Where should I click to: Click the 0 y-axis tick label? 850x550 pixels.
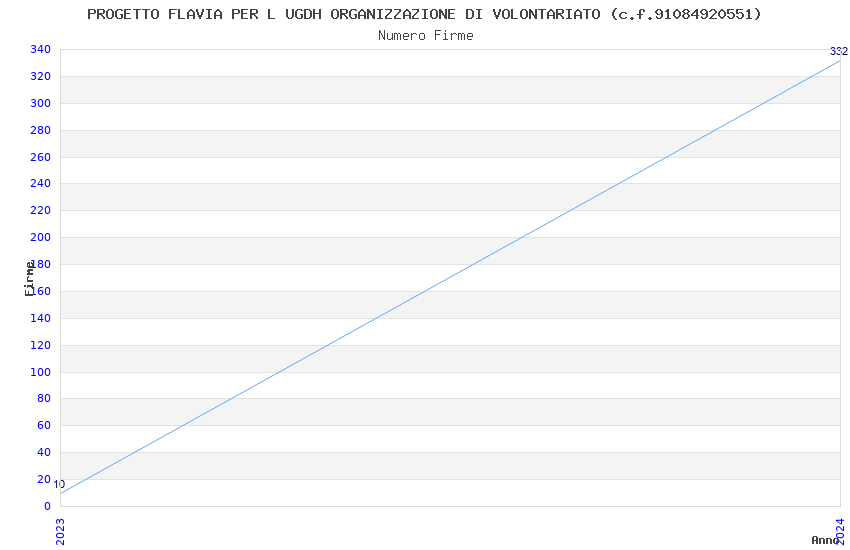48,507
